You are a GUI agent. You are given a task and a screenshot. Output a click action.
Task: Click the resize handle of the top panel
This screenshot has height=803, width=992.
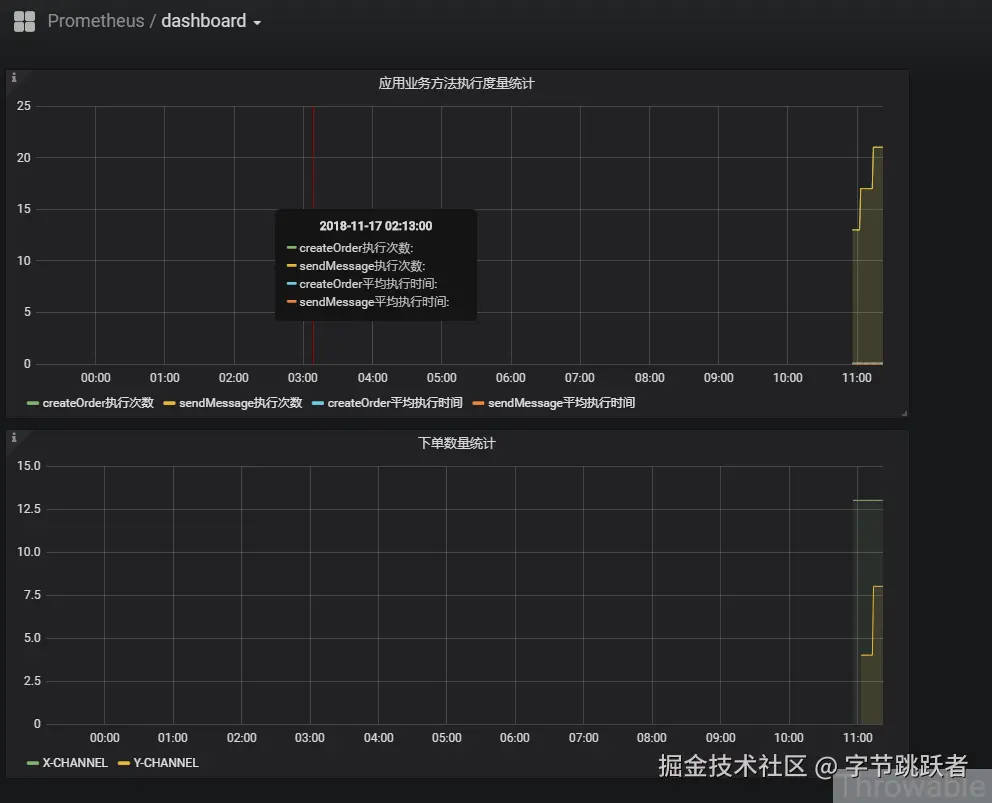point(904,413)
